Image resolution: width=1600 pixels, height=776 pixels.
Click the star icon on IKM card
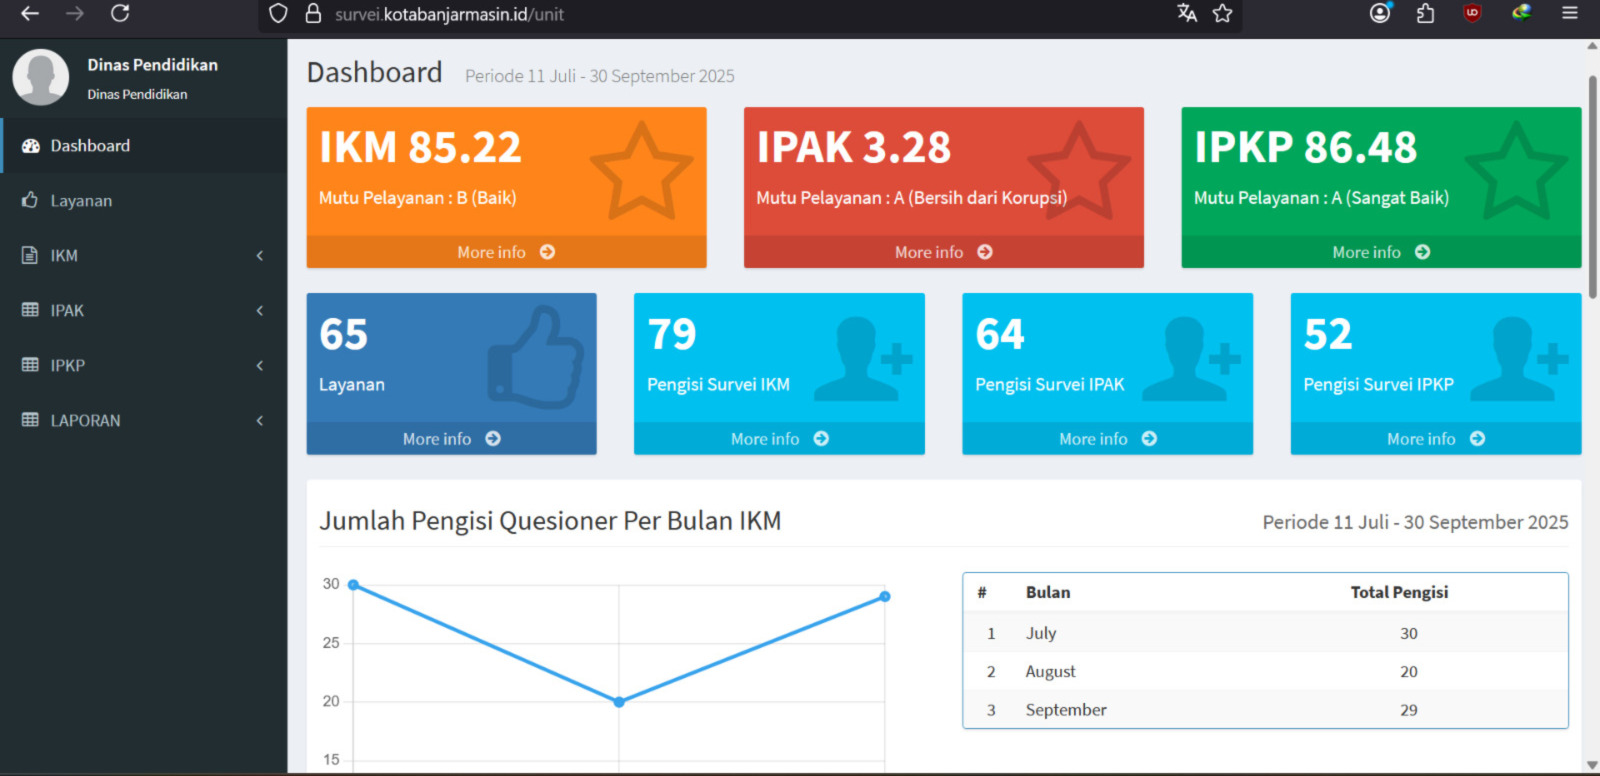pos(641,171)
